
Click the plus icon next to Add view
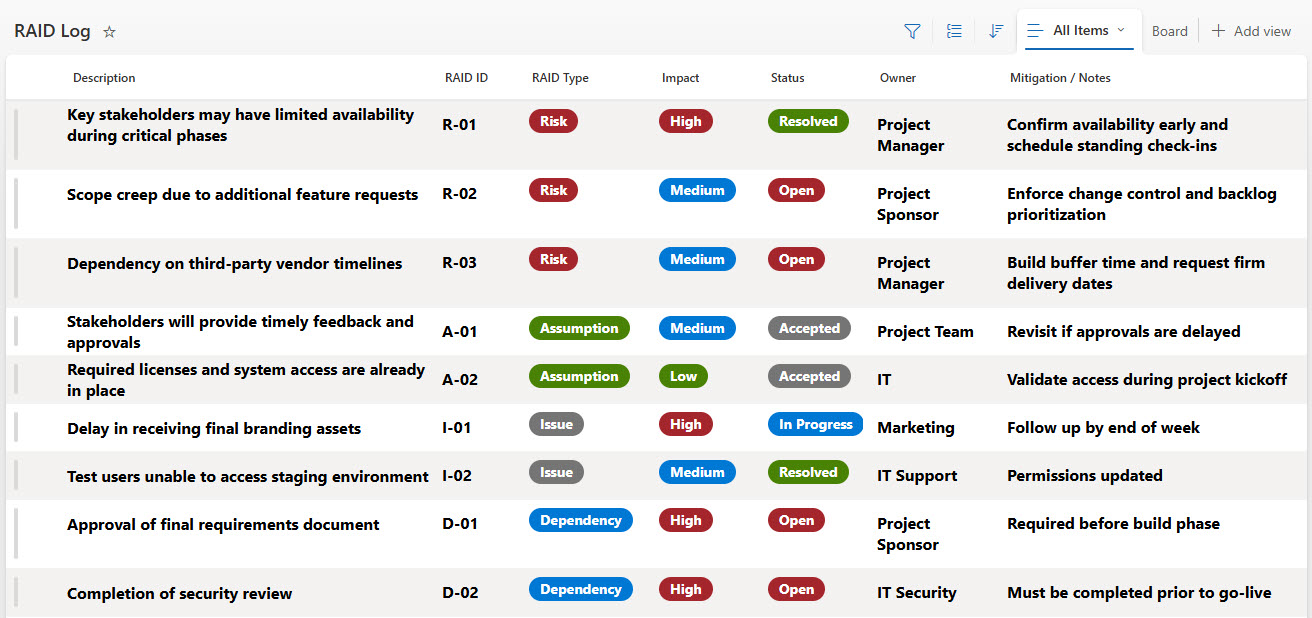click(x=1218, y=31)
